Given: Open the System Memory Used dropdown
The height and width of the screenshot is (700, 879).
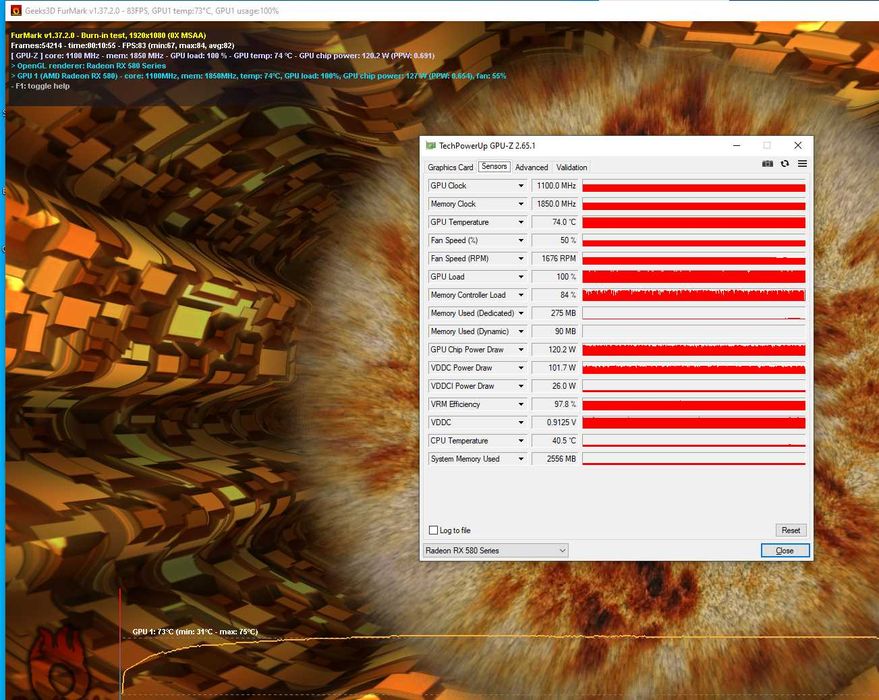Looking at the screenshot, I should [521, 459].
